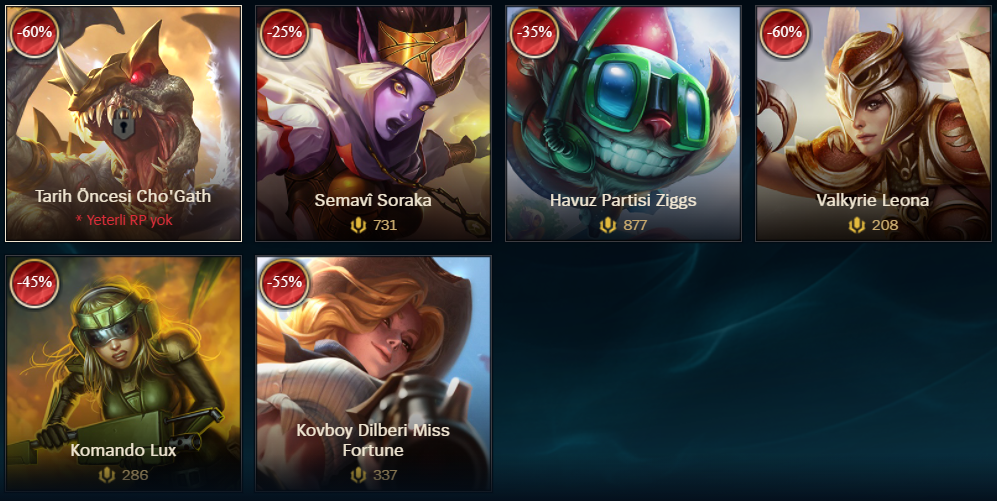Click the RP coin icon beside 208

(856, 225)
